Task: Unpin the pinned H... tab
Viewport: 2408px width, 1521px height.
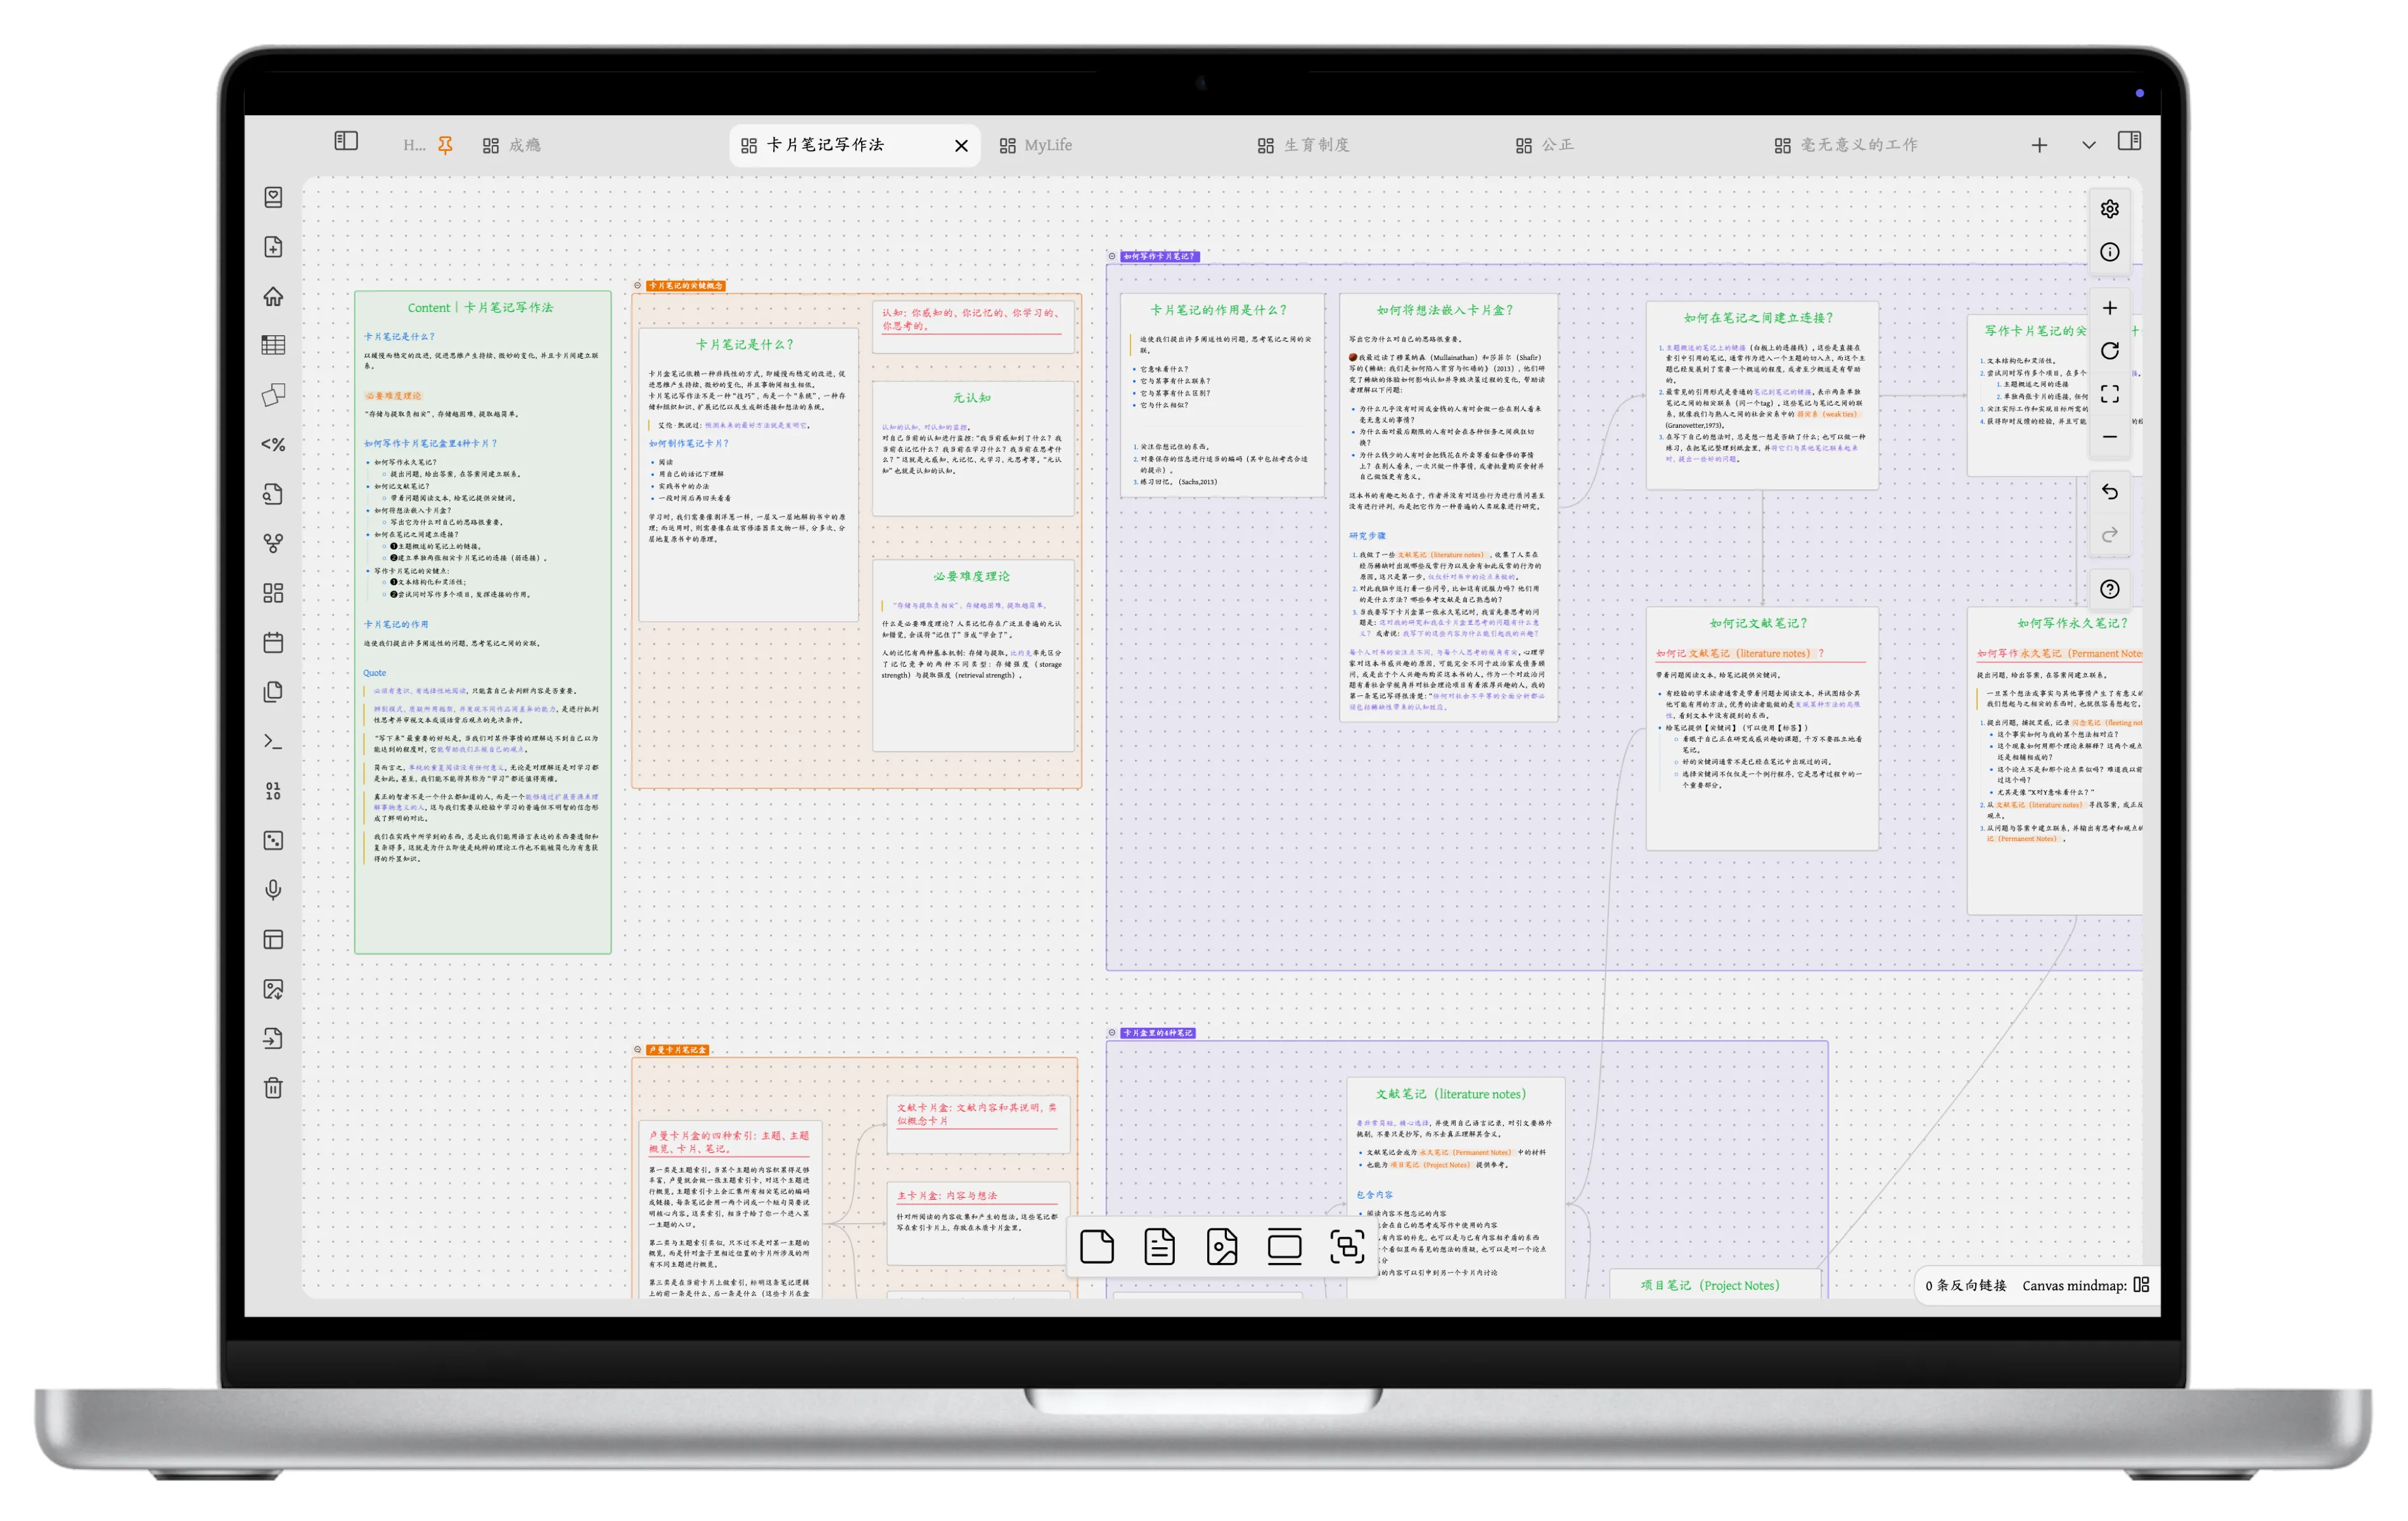Action: [x=445, y=145]
